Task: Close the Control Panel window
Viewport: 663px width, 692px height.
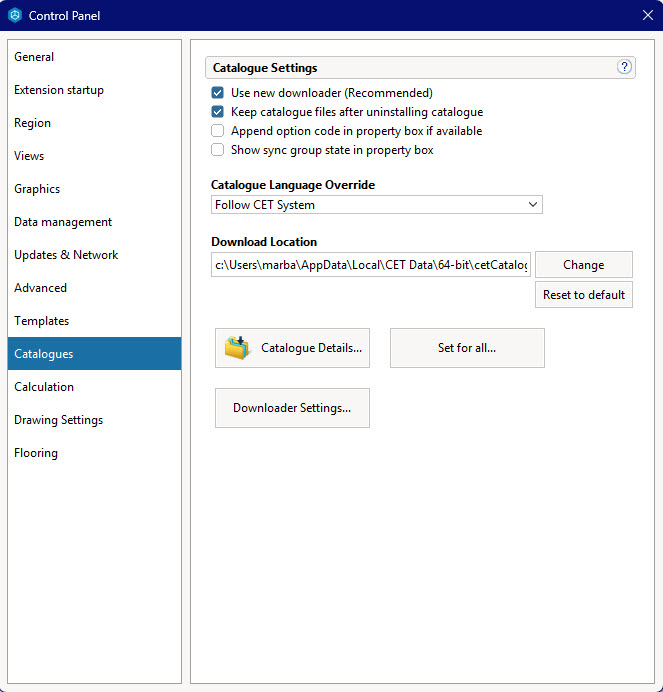Action: [648, 15]
